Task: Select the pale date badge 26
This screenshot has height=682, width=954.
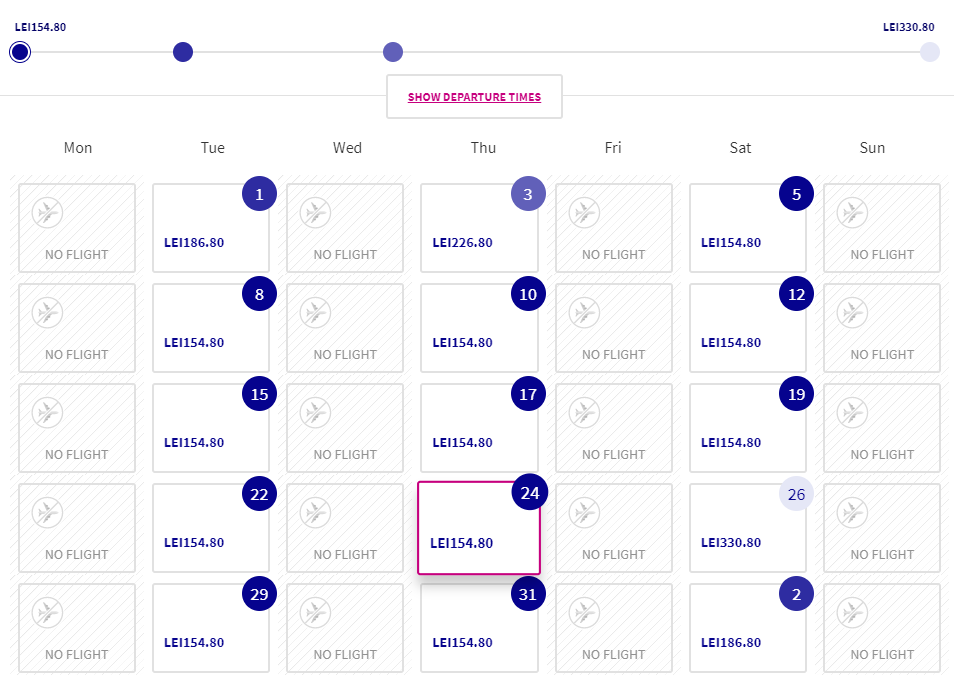Action: tap(796, 494)
